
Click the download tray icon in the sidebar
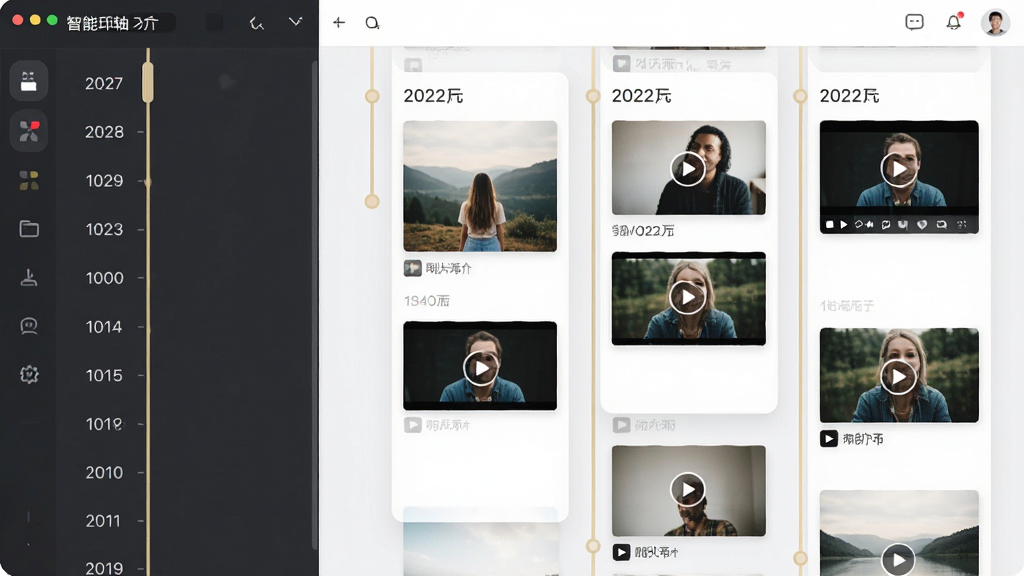(29, 278)
